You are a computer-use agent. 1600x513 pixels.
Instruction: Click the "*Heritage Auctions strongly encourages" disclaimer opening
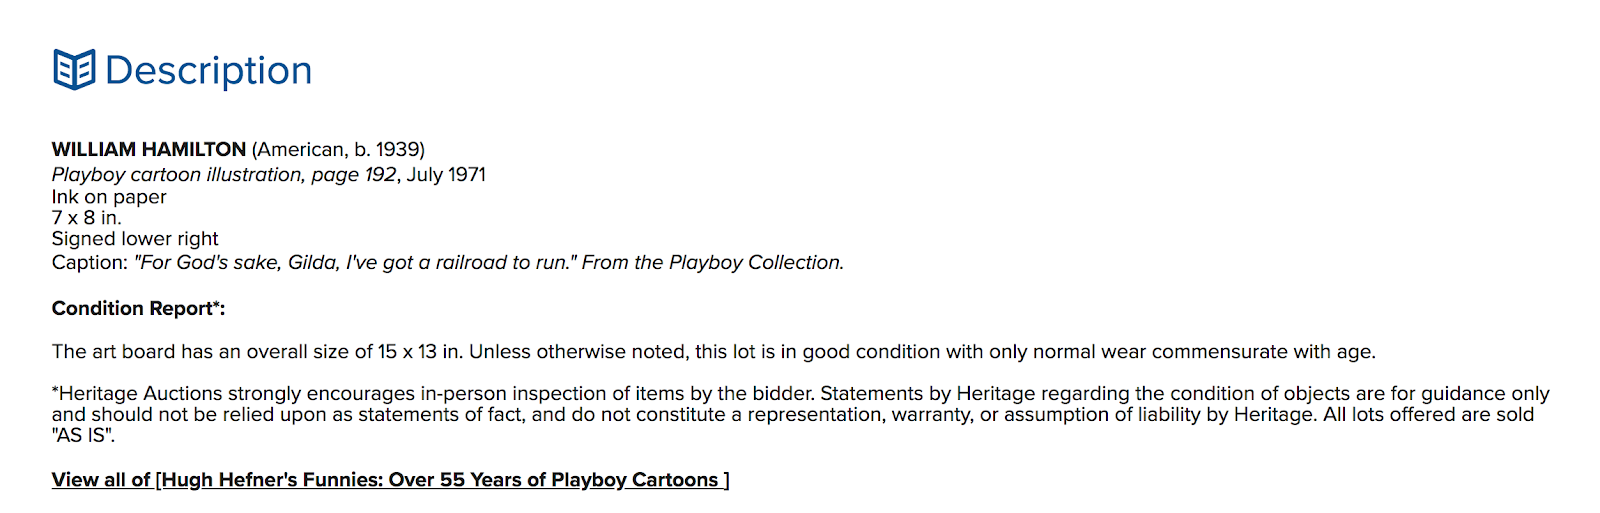(232, 394)
